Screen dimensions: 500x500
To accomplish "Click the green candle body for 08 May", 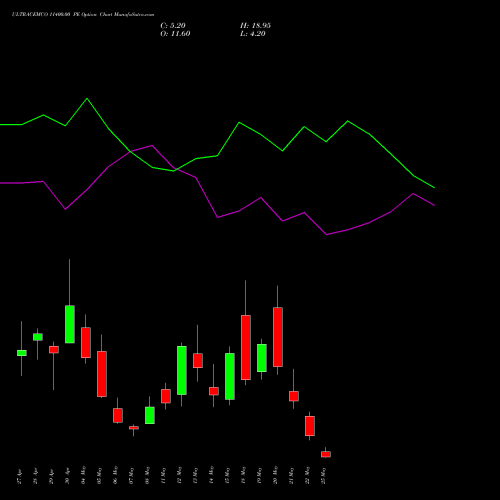I will tap(150, 415).
